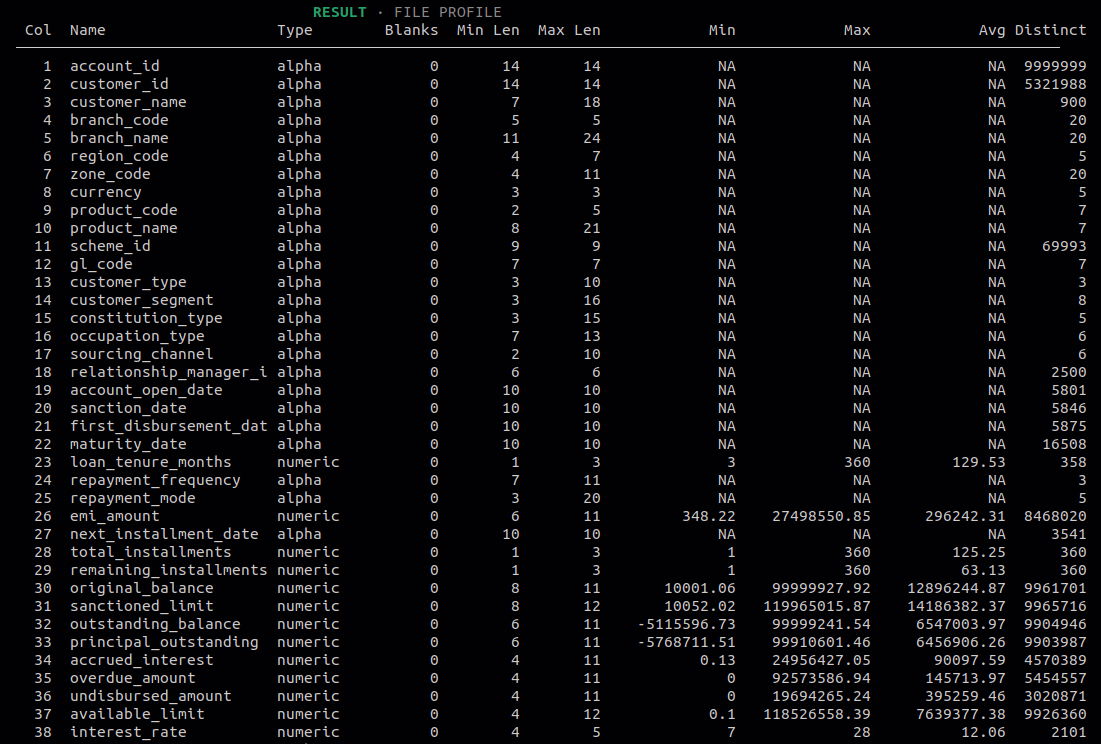Select the 'branch_name' field name
Viewport: 1101px width, 744px height.
pyautogui.click(x=119, y=138)
